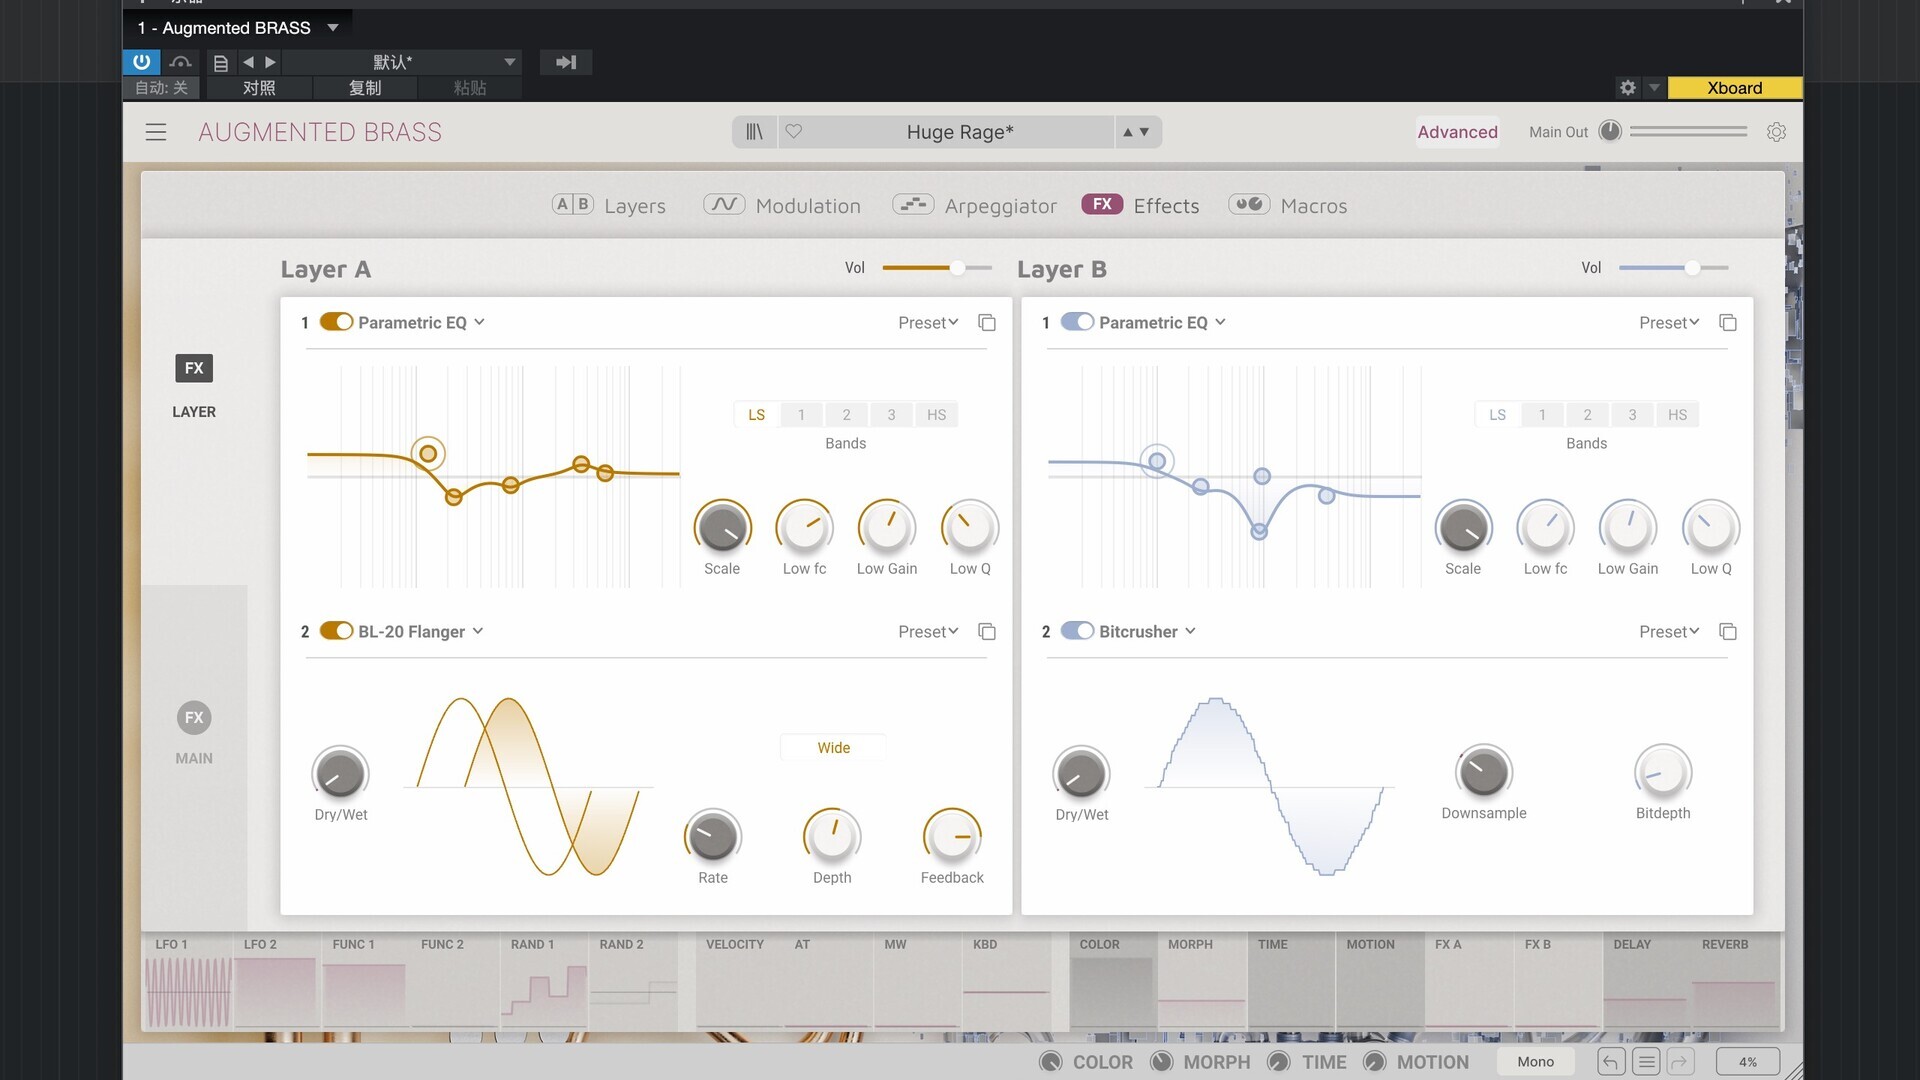This screenshot has width=1920, height=1080.
Task: Step to next preset with arrows
Action: [x=1145, y=132]
